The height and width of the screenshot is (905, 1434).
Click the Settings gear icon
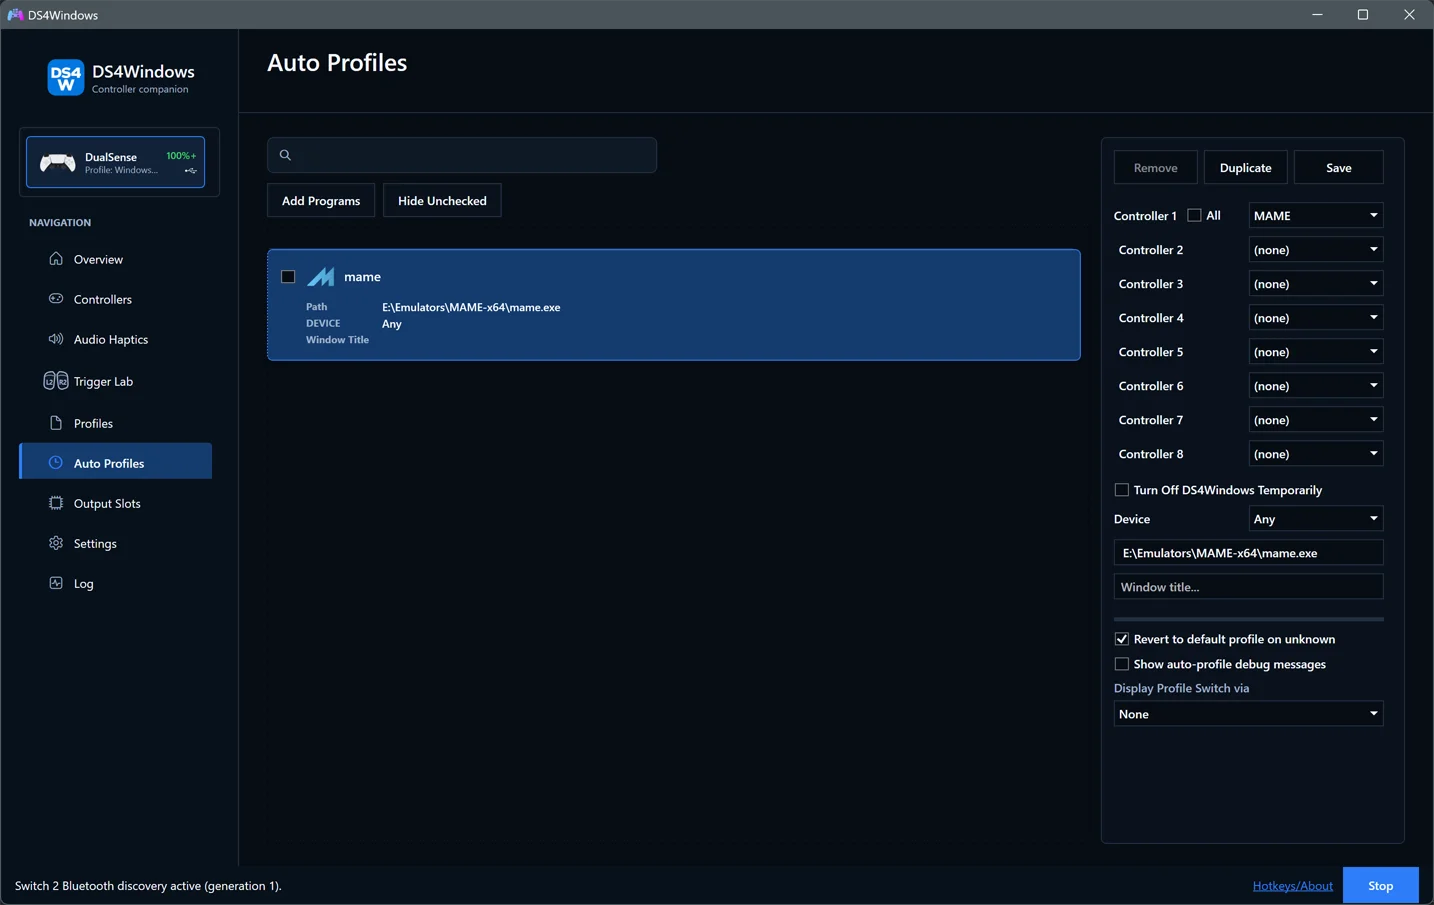56,543
